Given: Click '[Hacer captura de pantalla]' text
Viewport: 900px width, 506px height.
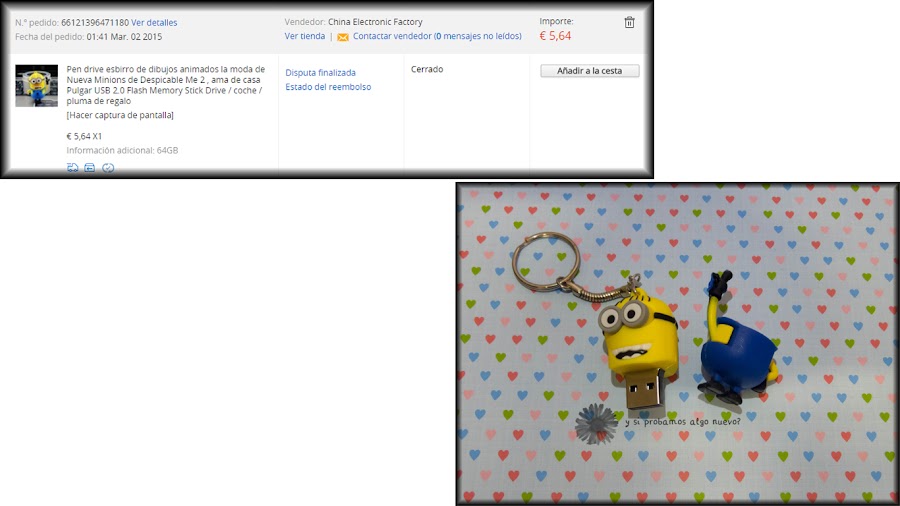Looking at the screenshot, I should [120, 115].
